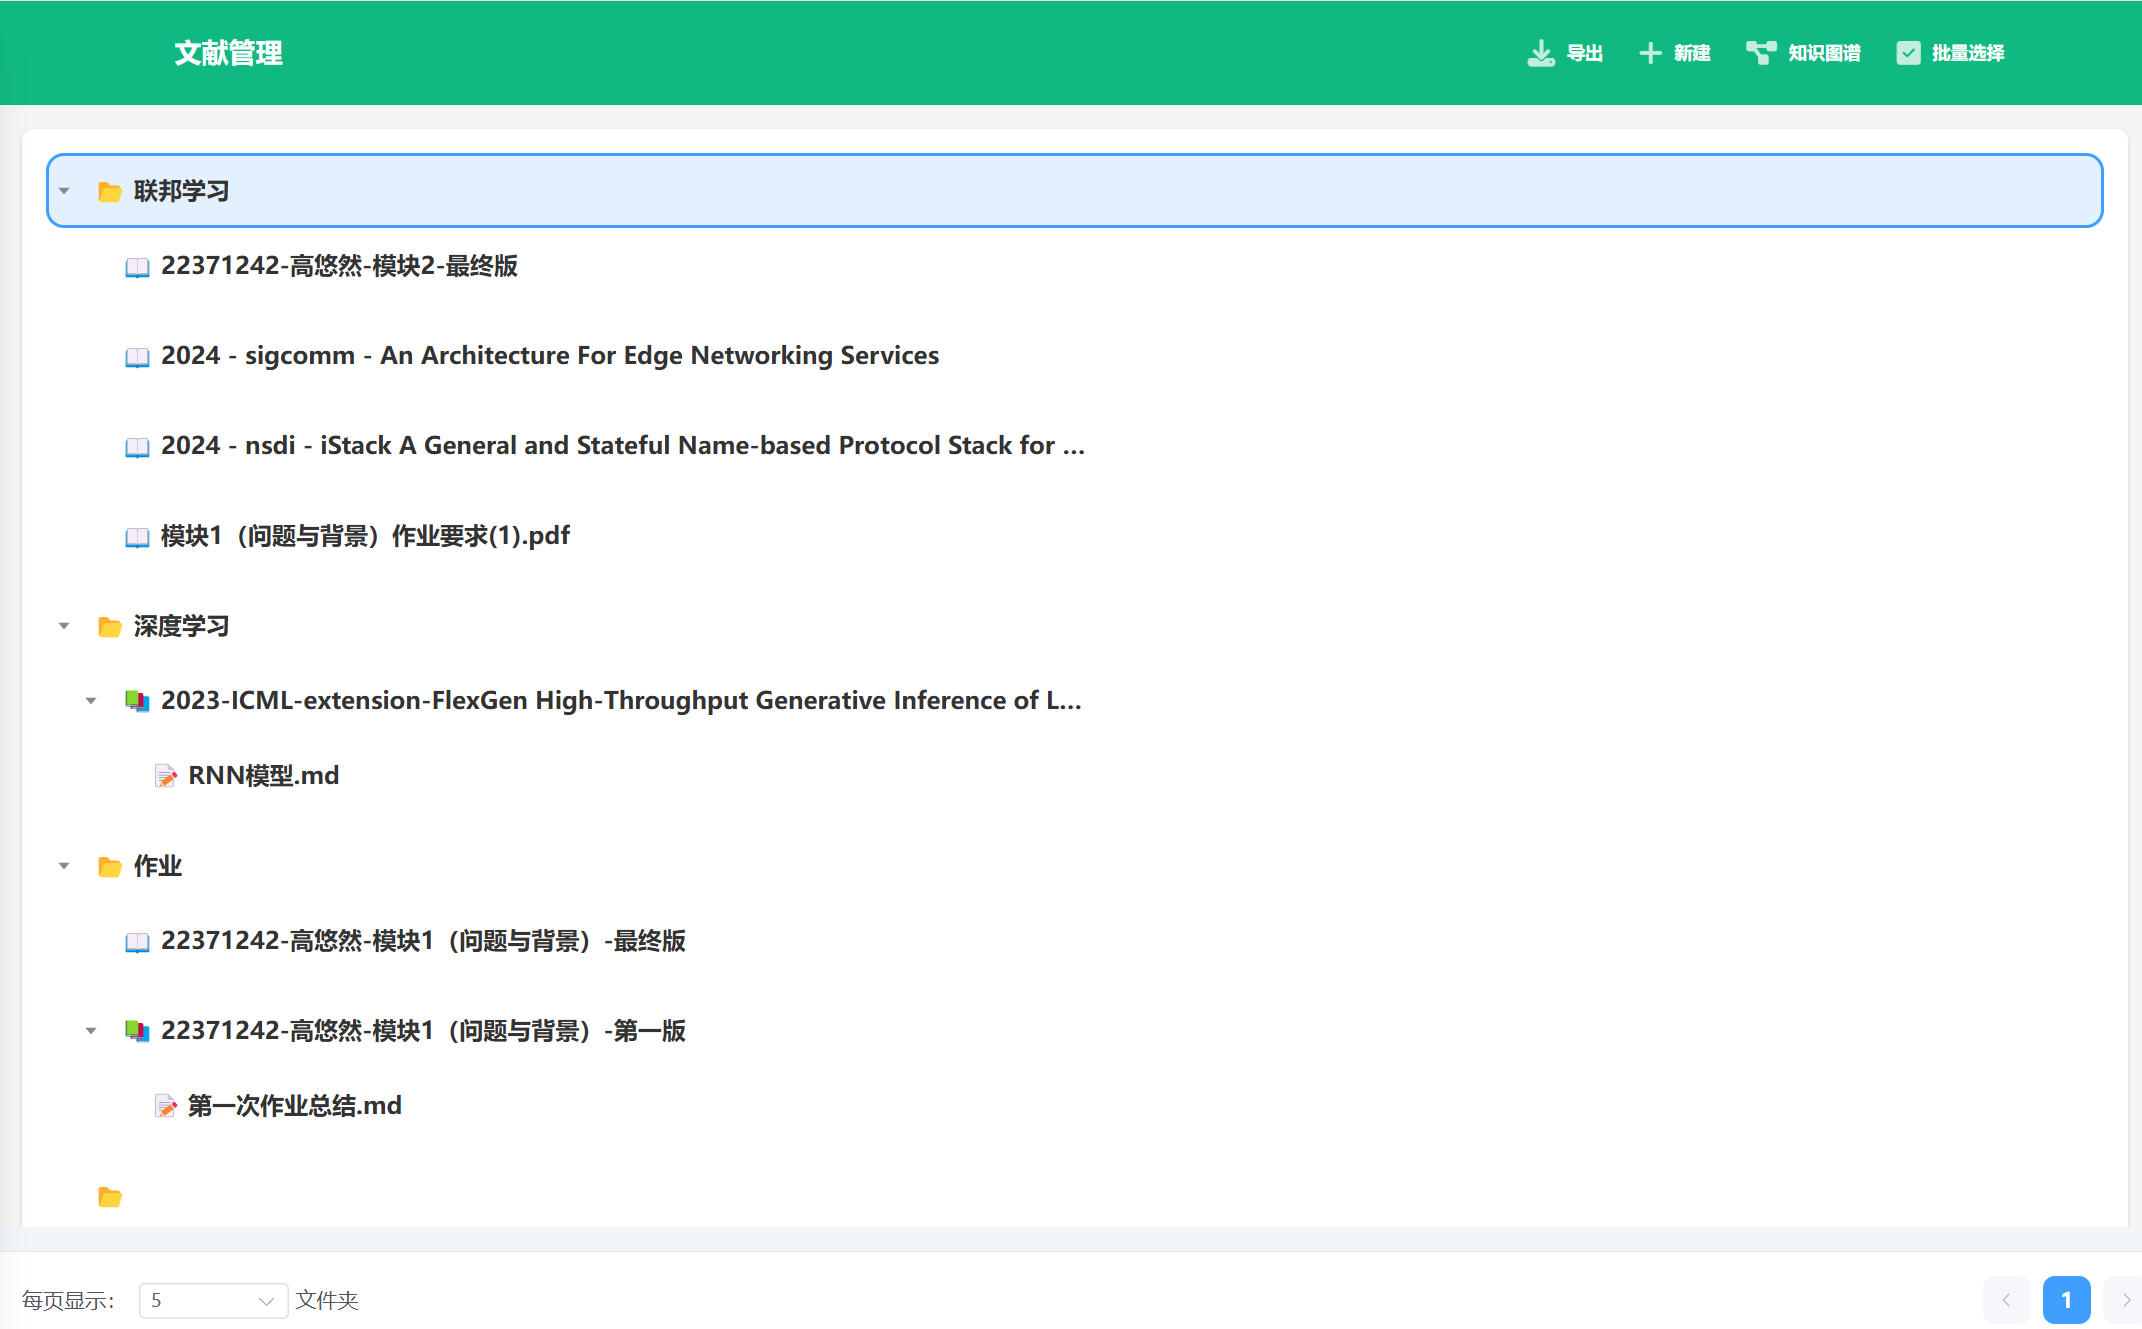Screen dimensions: 2142x1329
Task: Click the next page arrow
Action: pyautogui.click(x=2125, y=1300)
